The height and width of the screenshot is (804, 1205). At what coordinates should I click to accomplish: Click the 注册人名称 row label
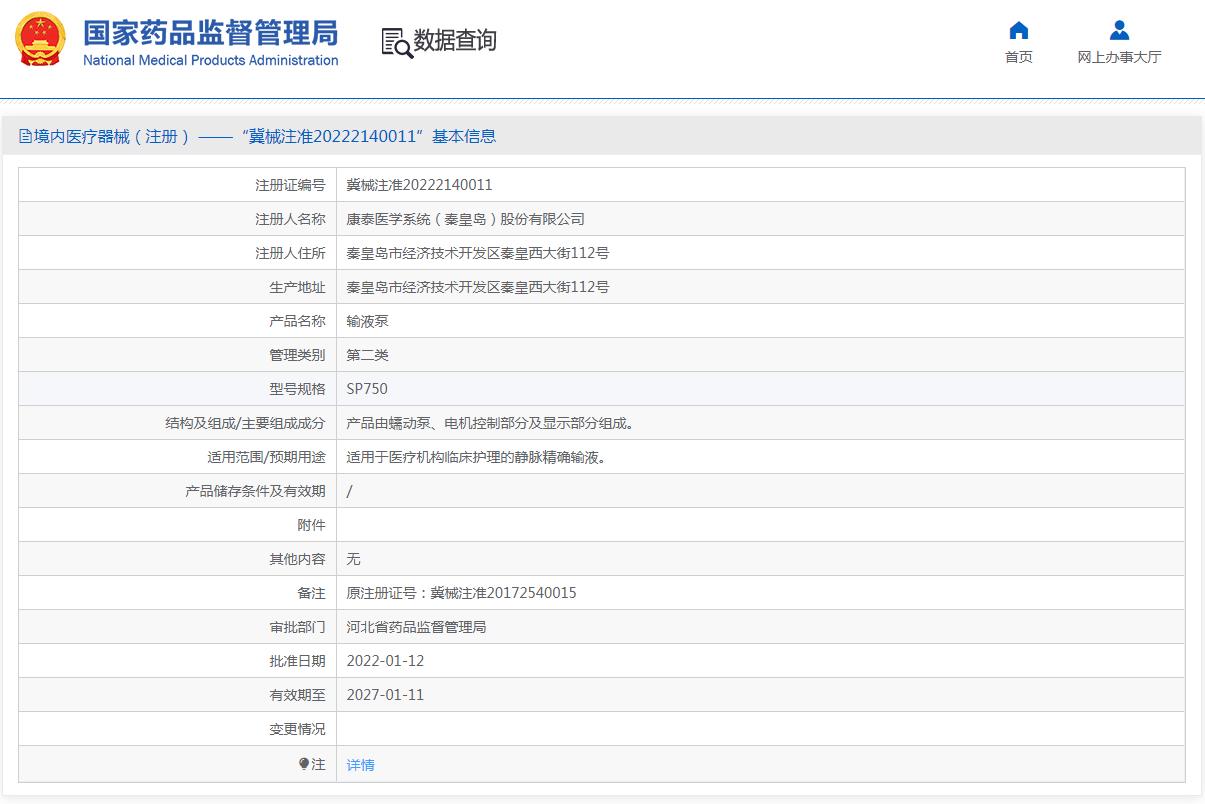tap(290, 219)
